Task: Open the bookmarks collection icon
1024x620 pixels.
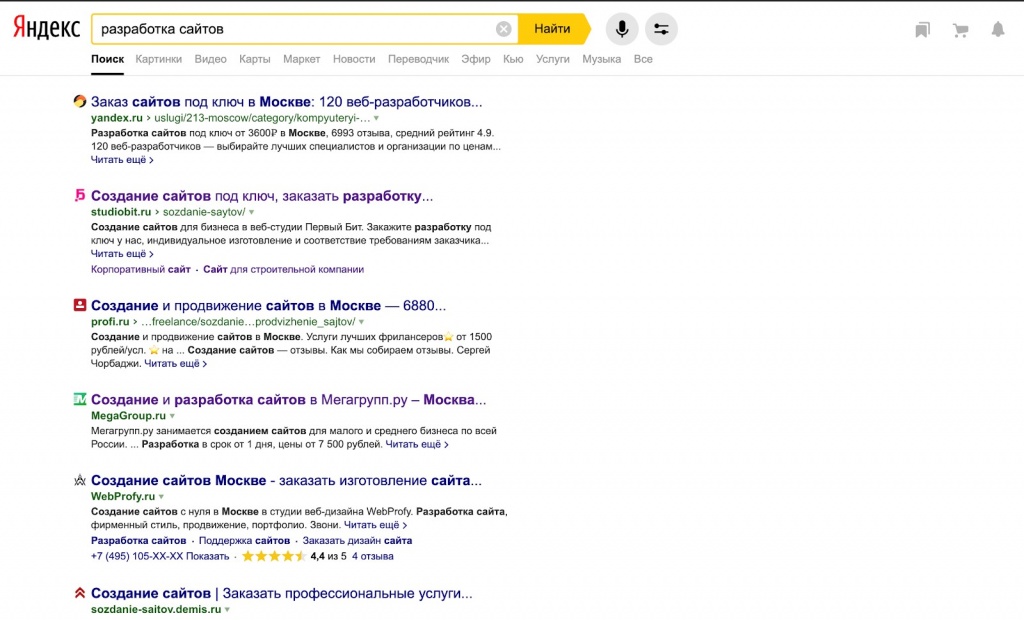Action: pos(922,30)
